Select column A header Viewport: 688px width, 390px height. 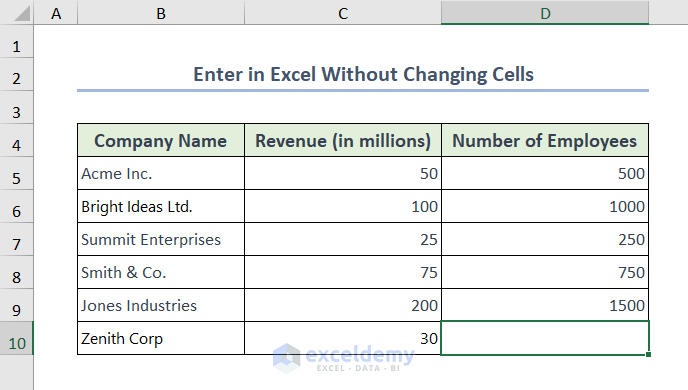56,12
